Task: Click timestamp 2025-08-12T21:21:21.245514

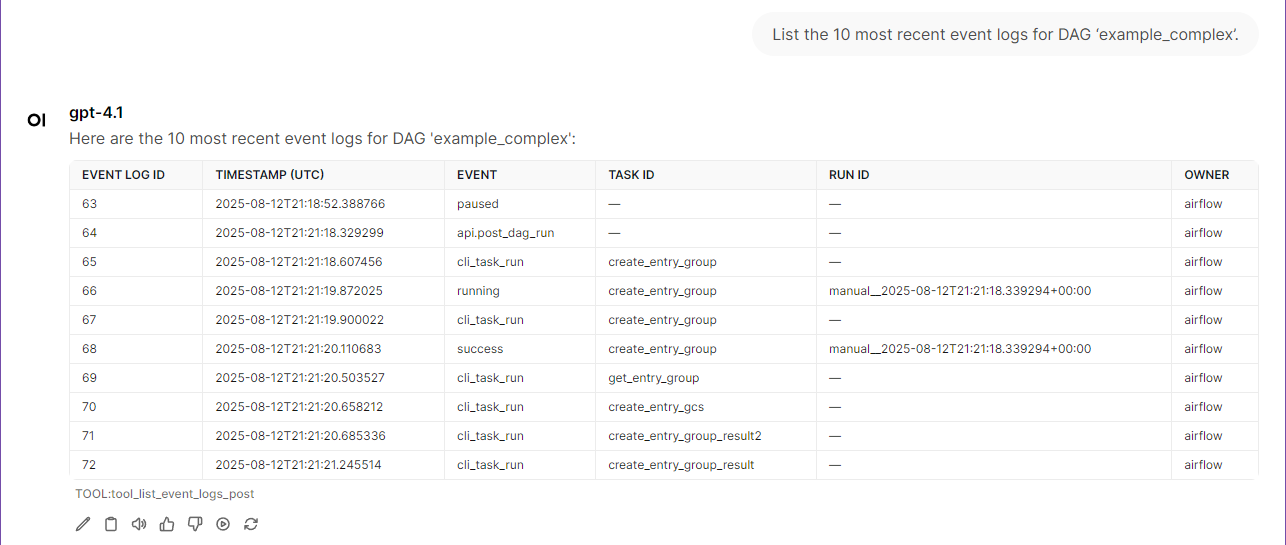Action: 298,465
